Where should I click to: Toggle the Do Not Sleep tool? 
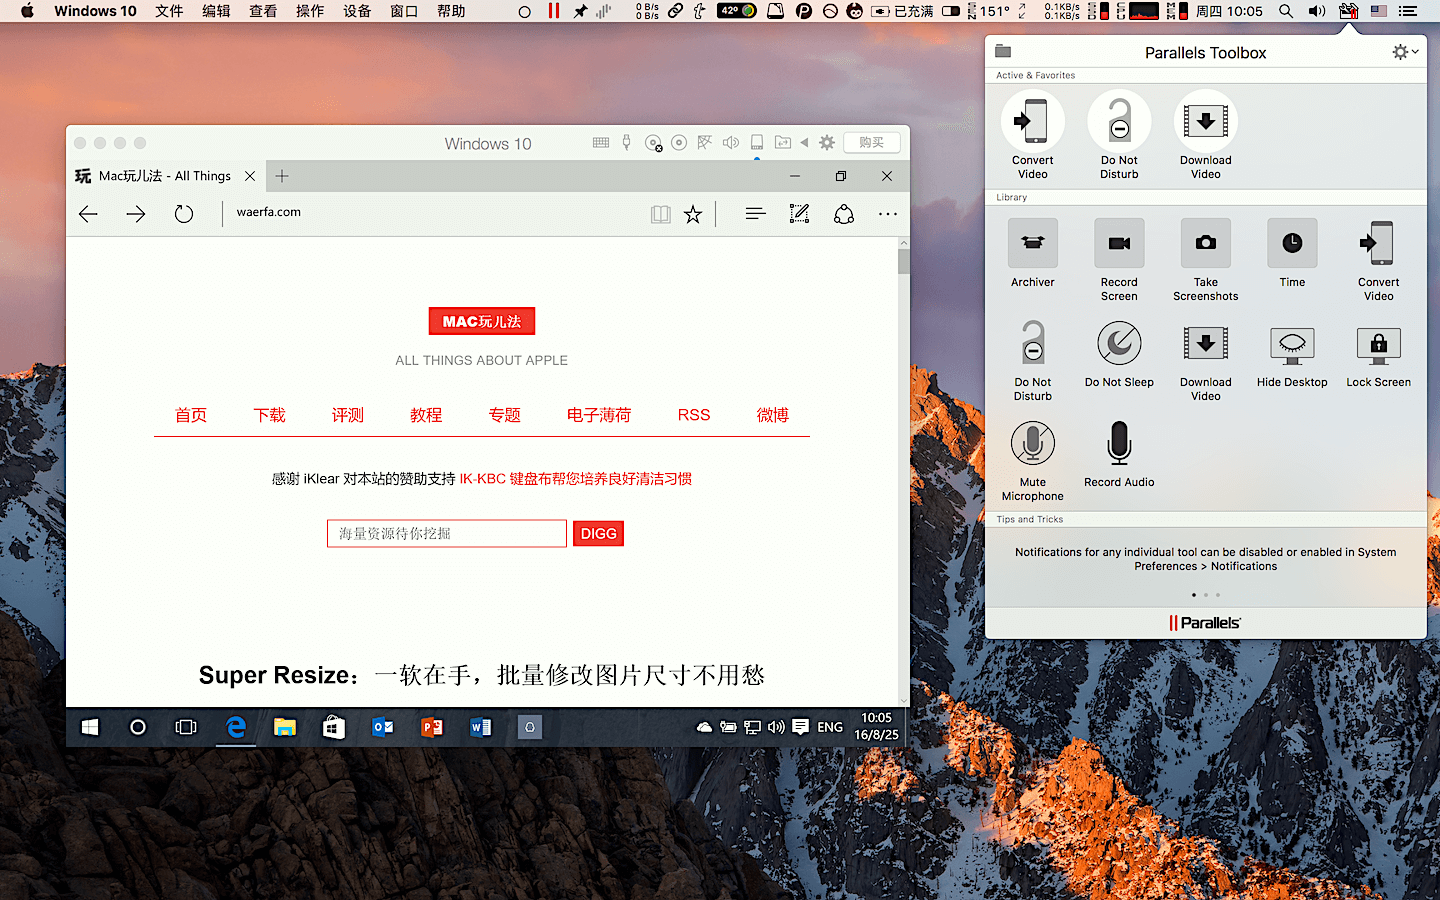pyautogui.click(x=1119, y=353)
